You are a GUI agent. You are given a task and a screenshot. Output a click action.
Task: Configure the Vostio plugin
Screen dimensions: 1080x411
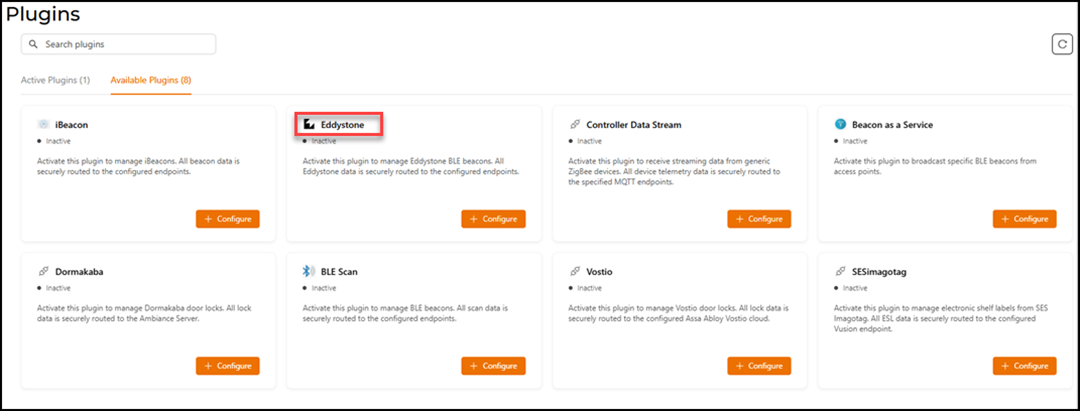click(x=759, y=366)
